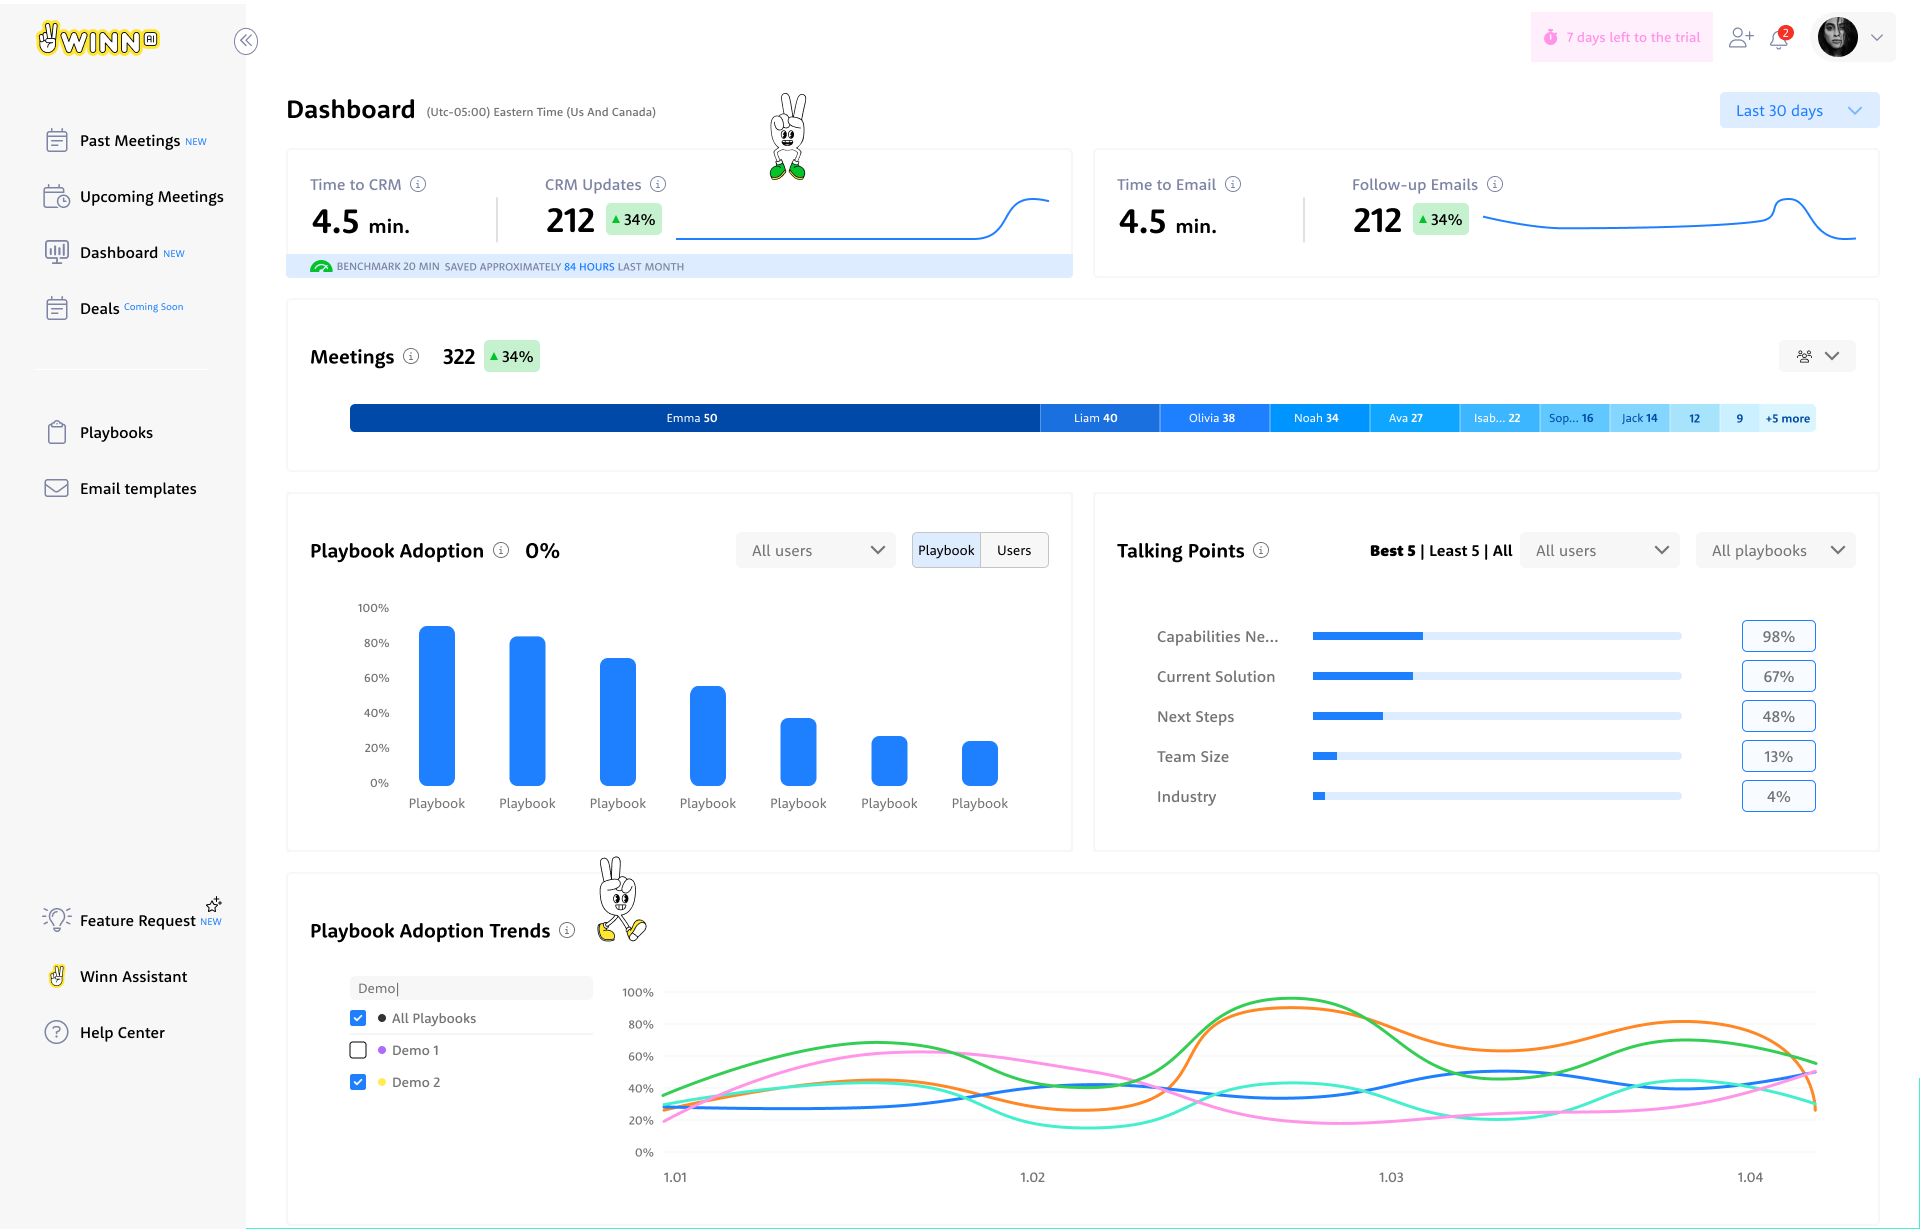The image size is (1920, 1229).
Task: Click Emma 50 segment in meetings bar
Action: pos(692,418)
